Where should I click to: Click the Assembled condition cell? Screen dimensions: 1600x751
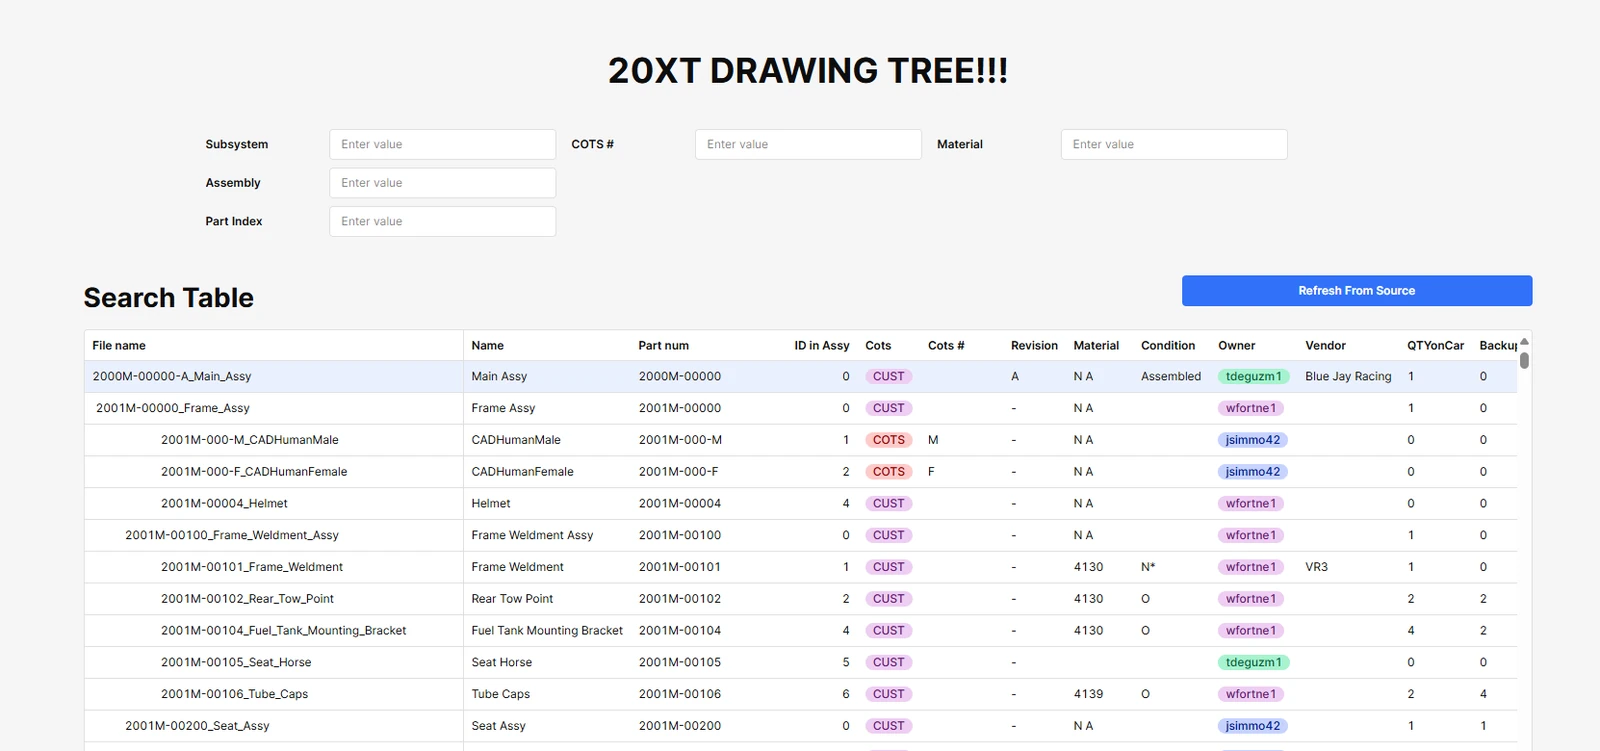click(x=1171, y=377)
